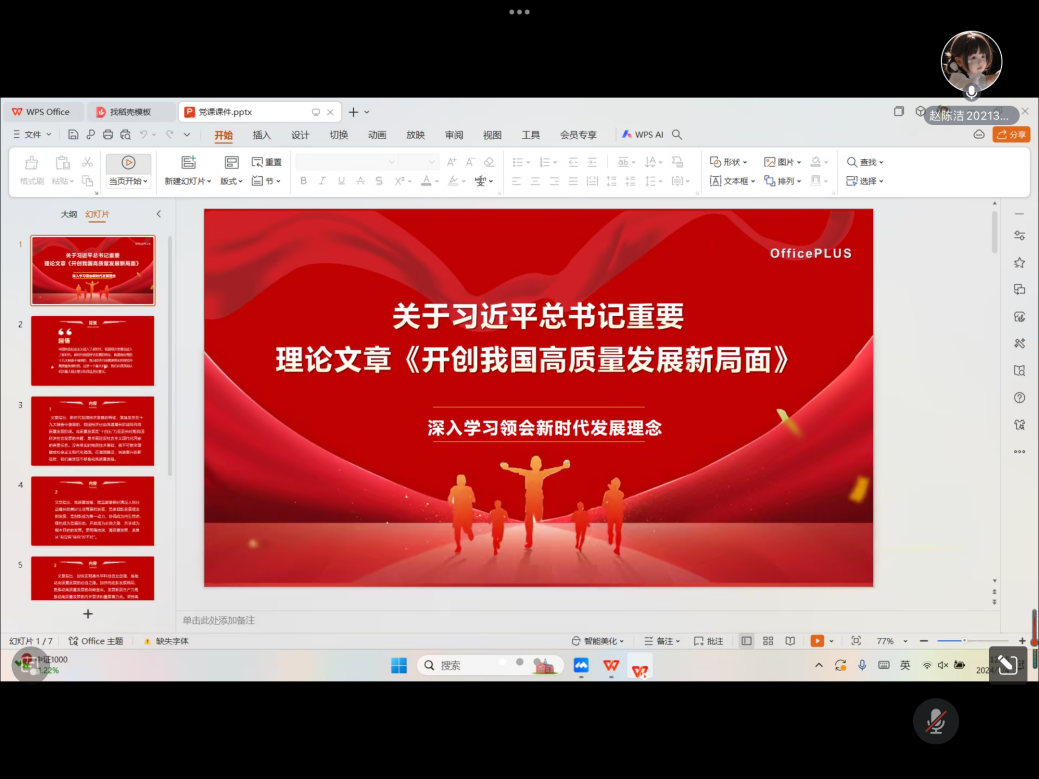Click the save icon in quick access toolbar
1039x779 pixels.
click(x=74, y=135)
